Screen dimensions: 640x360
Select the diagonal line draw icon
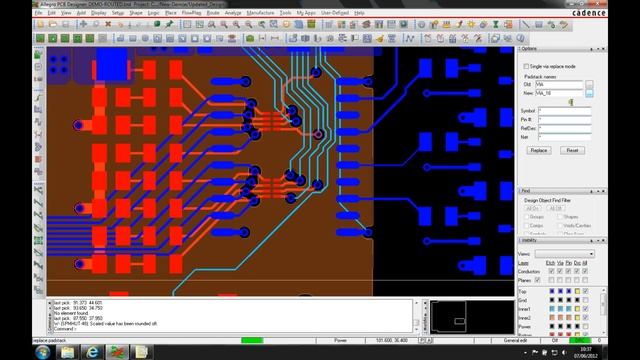pos(525,24)
